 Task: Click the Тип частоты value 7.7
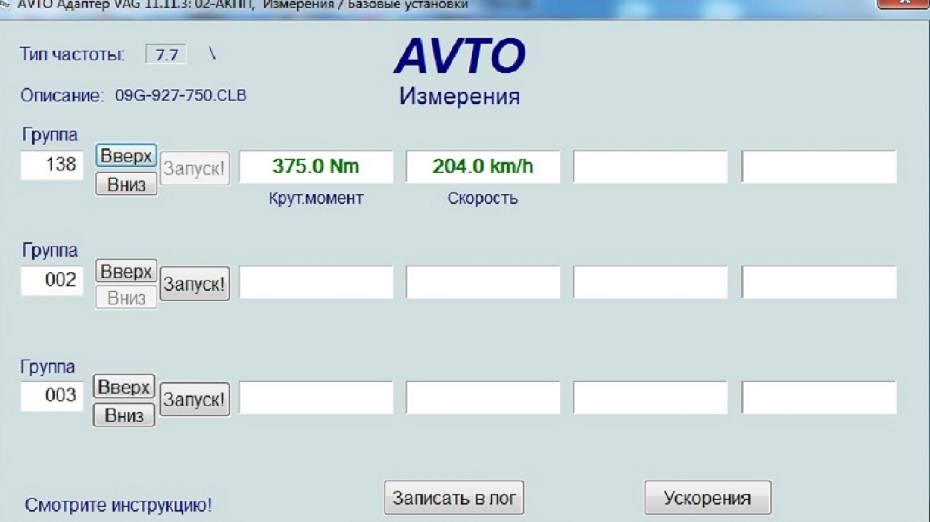click(x=166, y=54)
